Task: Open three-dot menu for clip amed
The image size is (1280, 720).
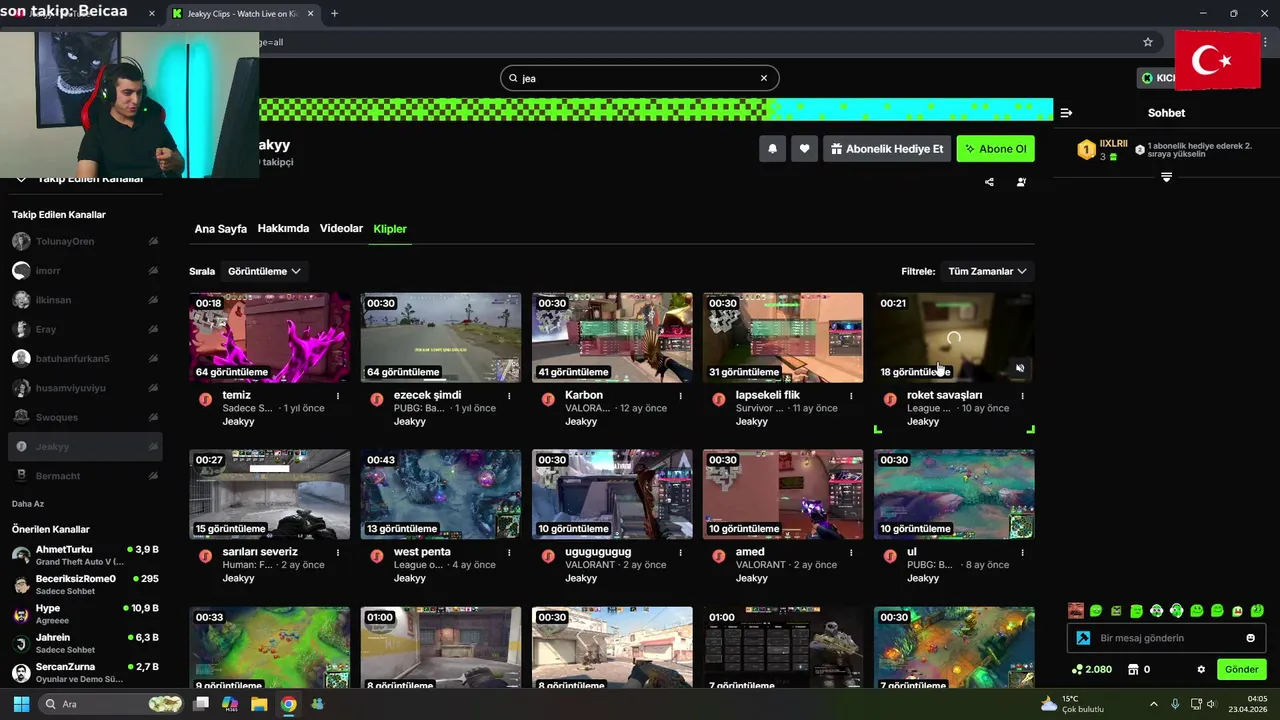Action: pyautogui.click(x=851, y=553)
